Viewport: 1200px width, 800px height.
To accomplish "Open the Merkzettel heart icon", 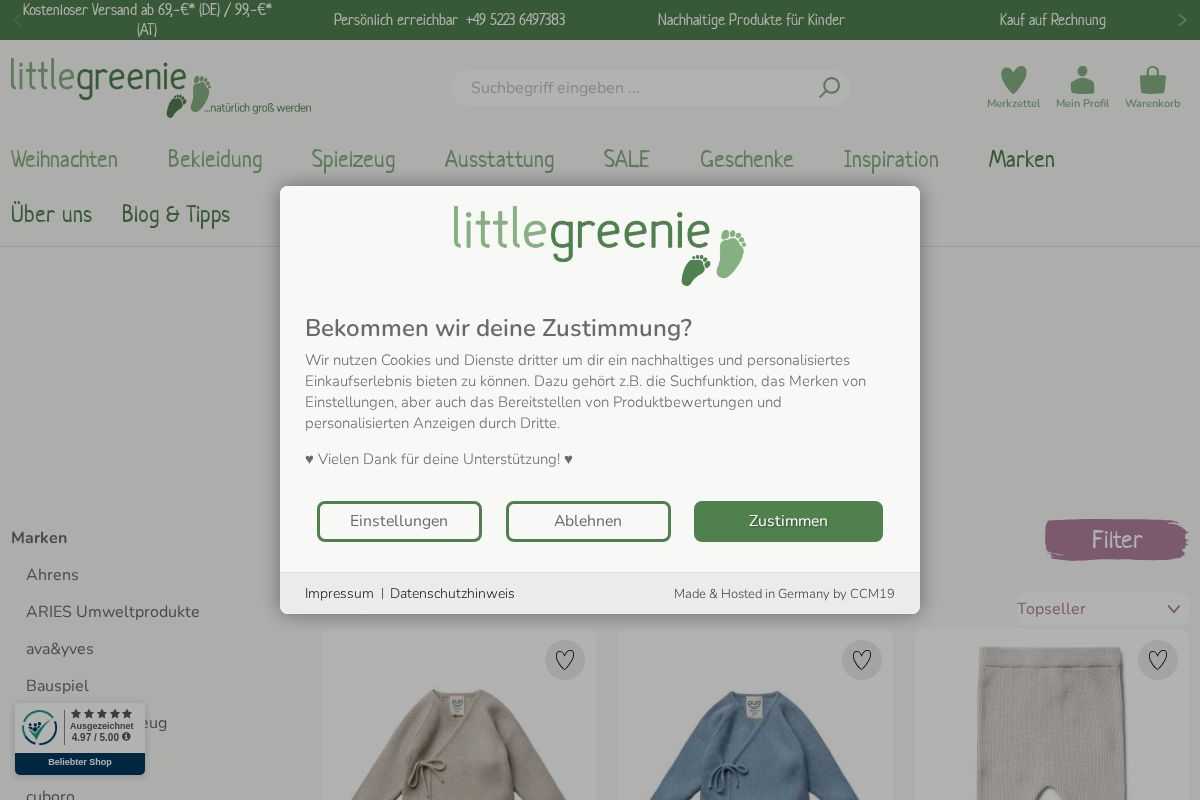I will click(1013, 80).
